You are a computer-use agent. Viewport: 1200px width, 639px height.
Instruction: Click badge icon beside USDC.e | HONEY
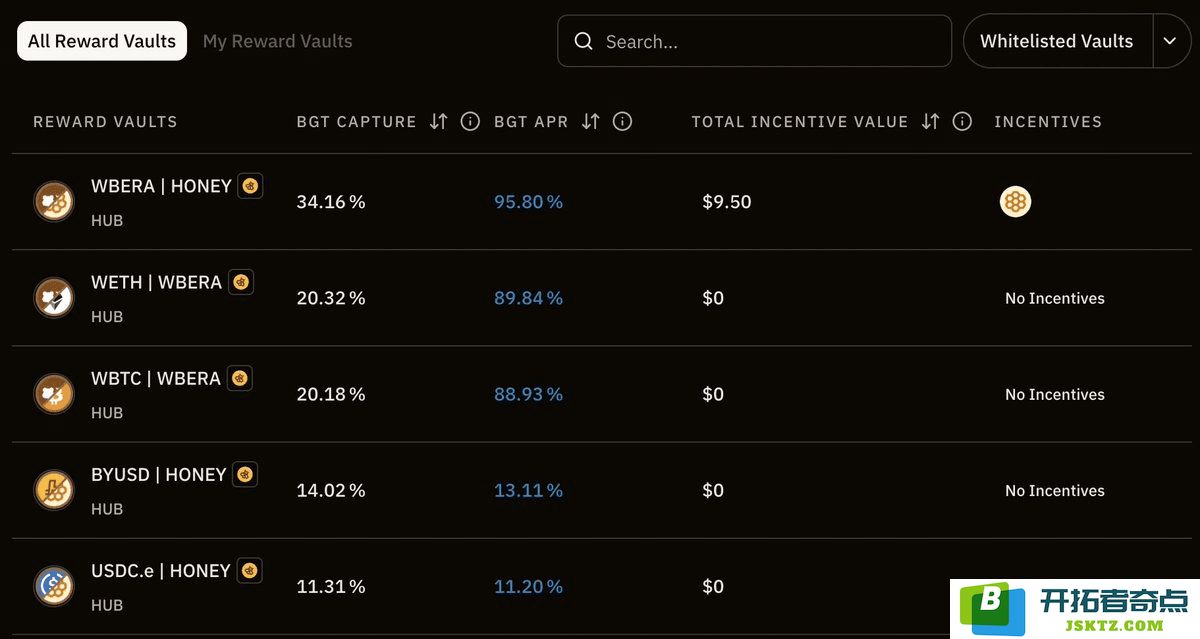coord(249,571)
